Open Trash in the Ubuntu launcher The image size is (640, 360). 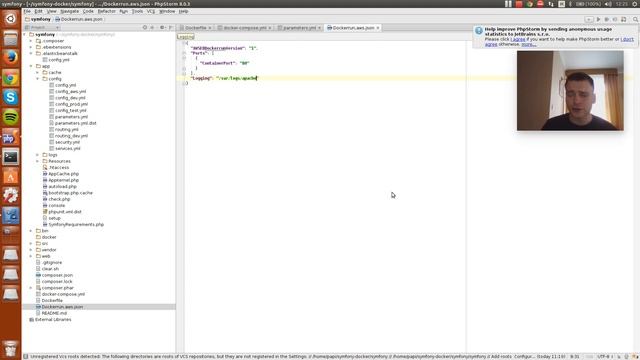(x=11, y=348)
